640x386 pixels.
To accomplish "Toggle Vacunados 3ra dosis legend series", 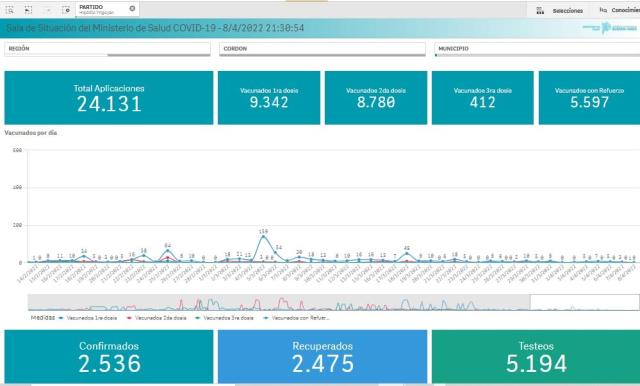I will pos(224,317).
